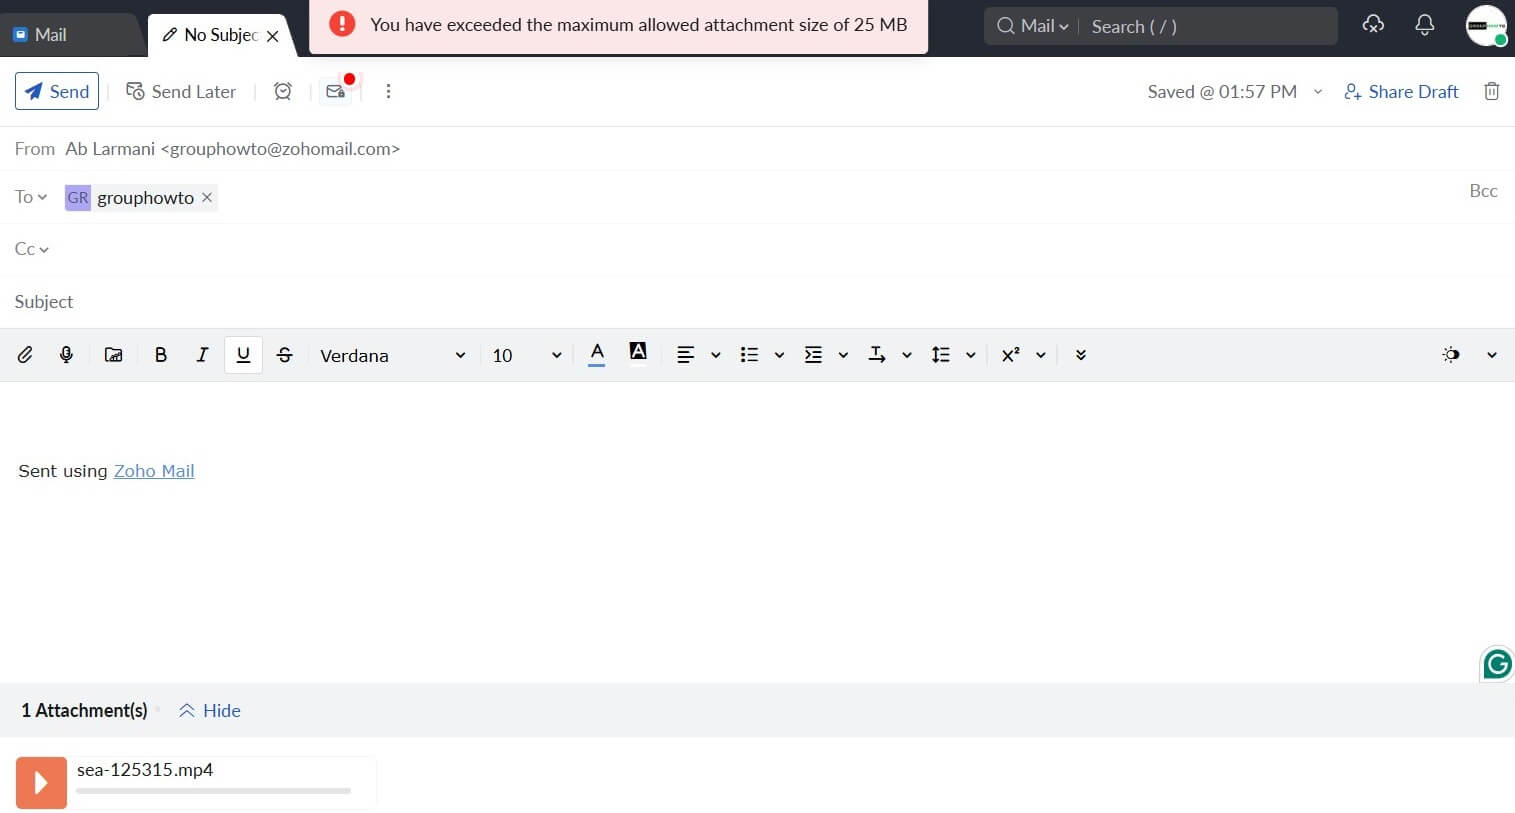Click the Send button
Image resolution: width=1515 pixels, height=813 pixels.
tap(57, 91)
